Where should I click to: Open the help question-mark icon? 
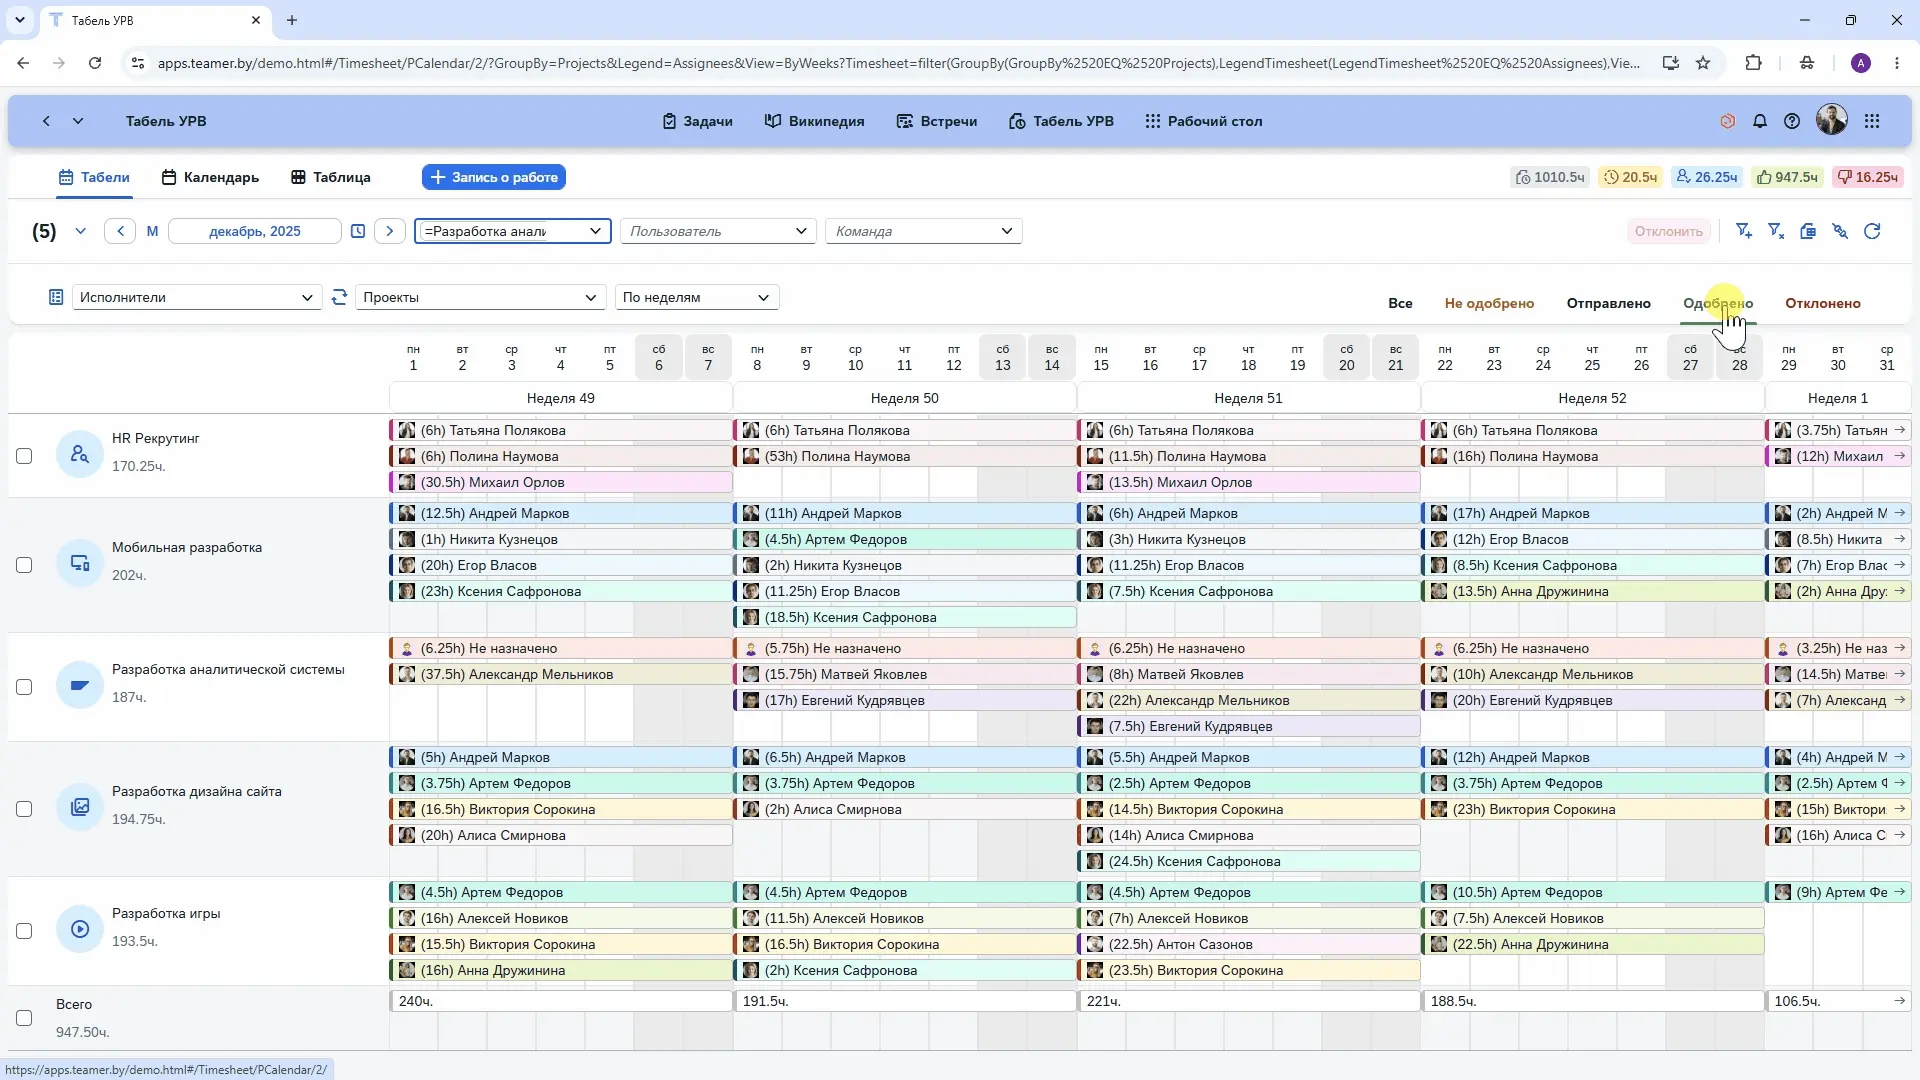click(x=1792, y=121)
